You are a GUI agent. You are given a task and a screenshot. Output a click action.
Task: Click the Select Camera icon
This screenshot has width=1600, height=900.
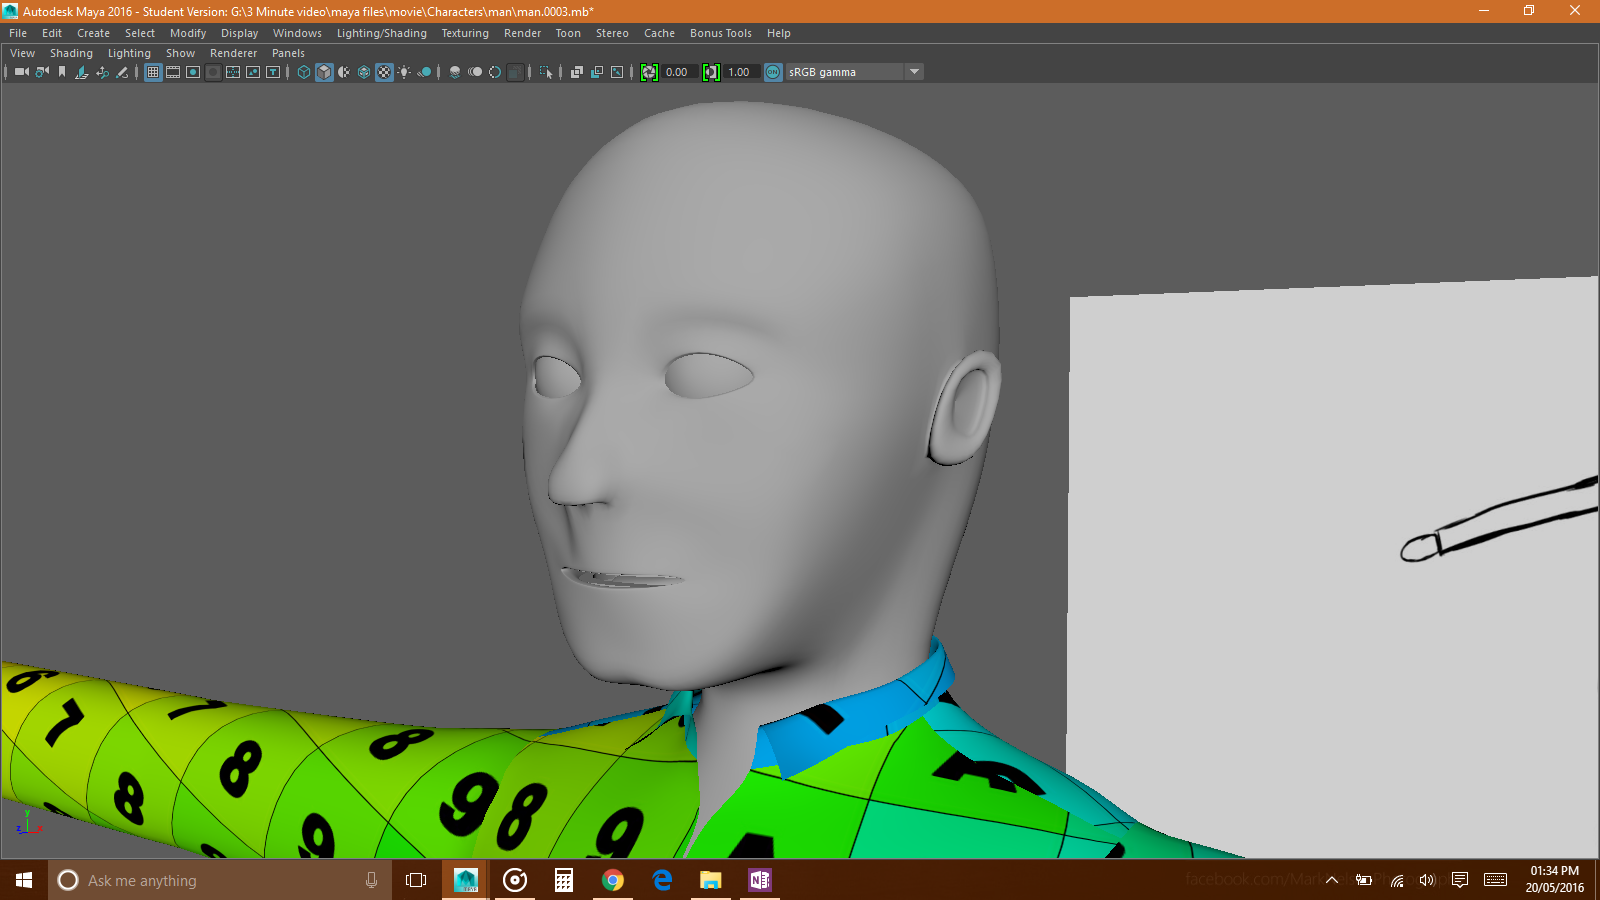coord(21,72)
